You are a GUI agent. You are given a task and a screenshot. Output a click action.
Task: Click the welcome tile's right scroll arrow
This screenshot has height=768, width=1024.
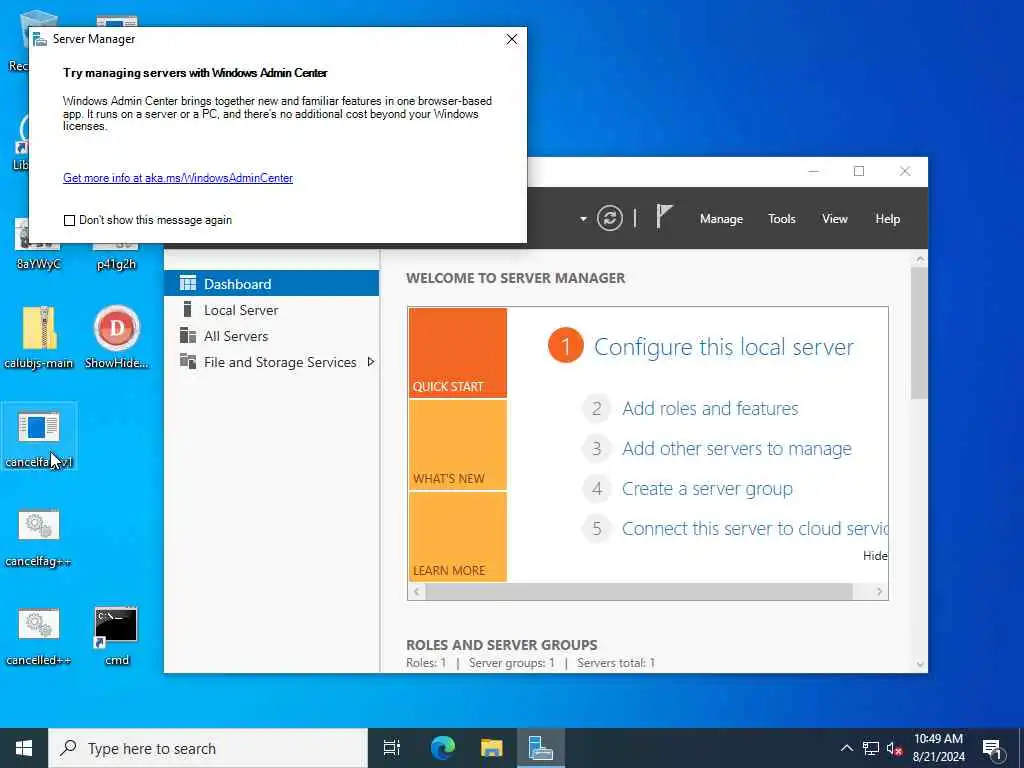tap(880, 591)
